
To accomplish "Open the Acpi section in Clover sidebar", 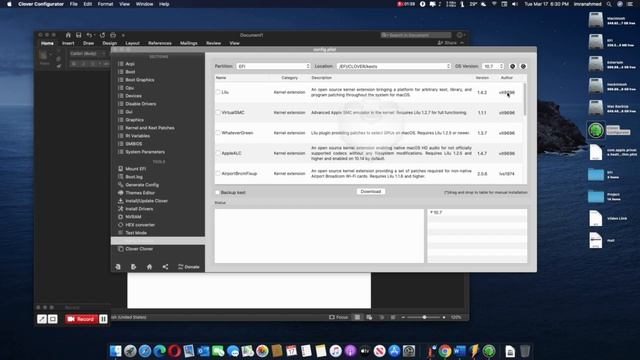I will 130,64.
